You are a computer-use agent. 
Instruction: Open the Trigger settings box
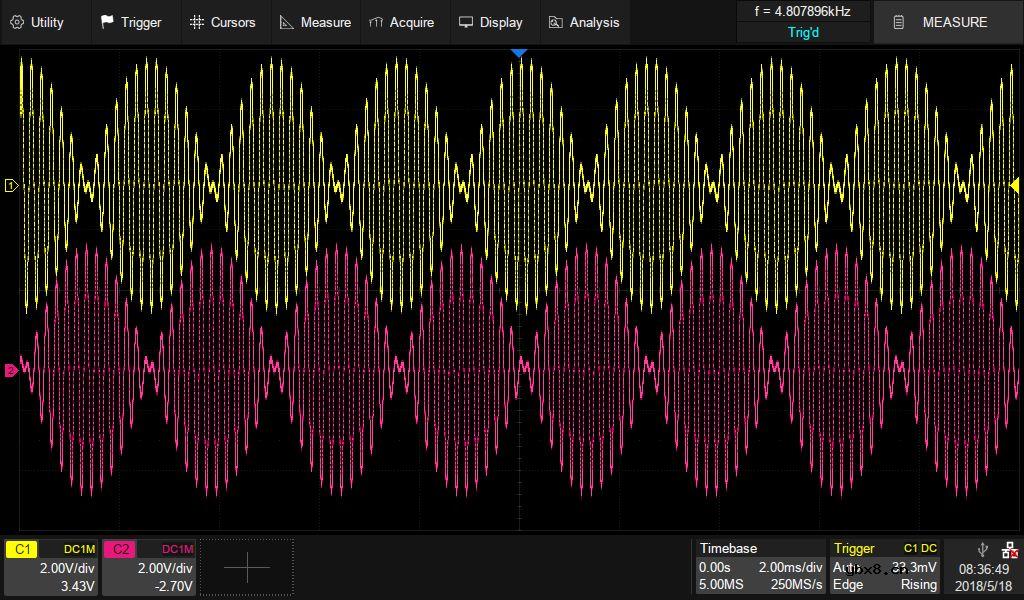pyautogui.click(x=886, y=567)
